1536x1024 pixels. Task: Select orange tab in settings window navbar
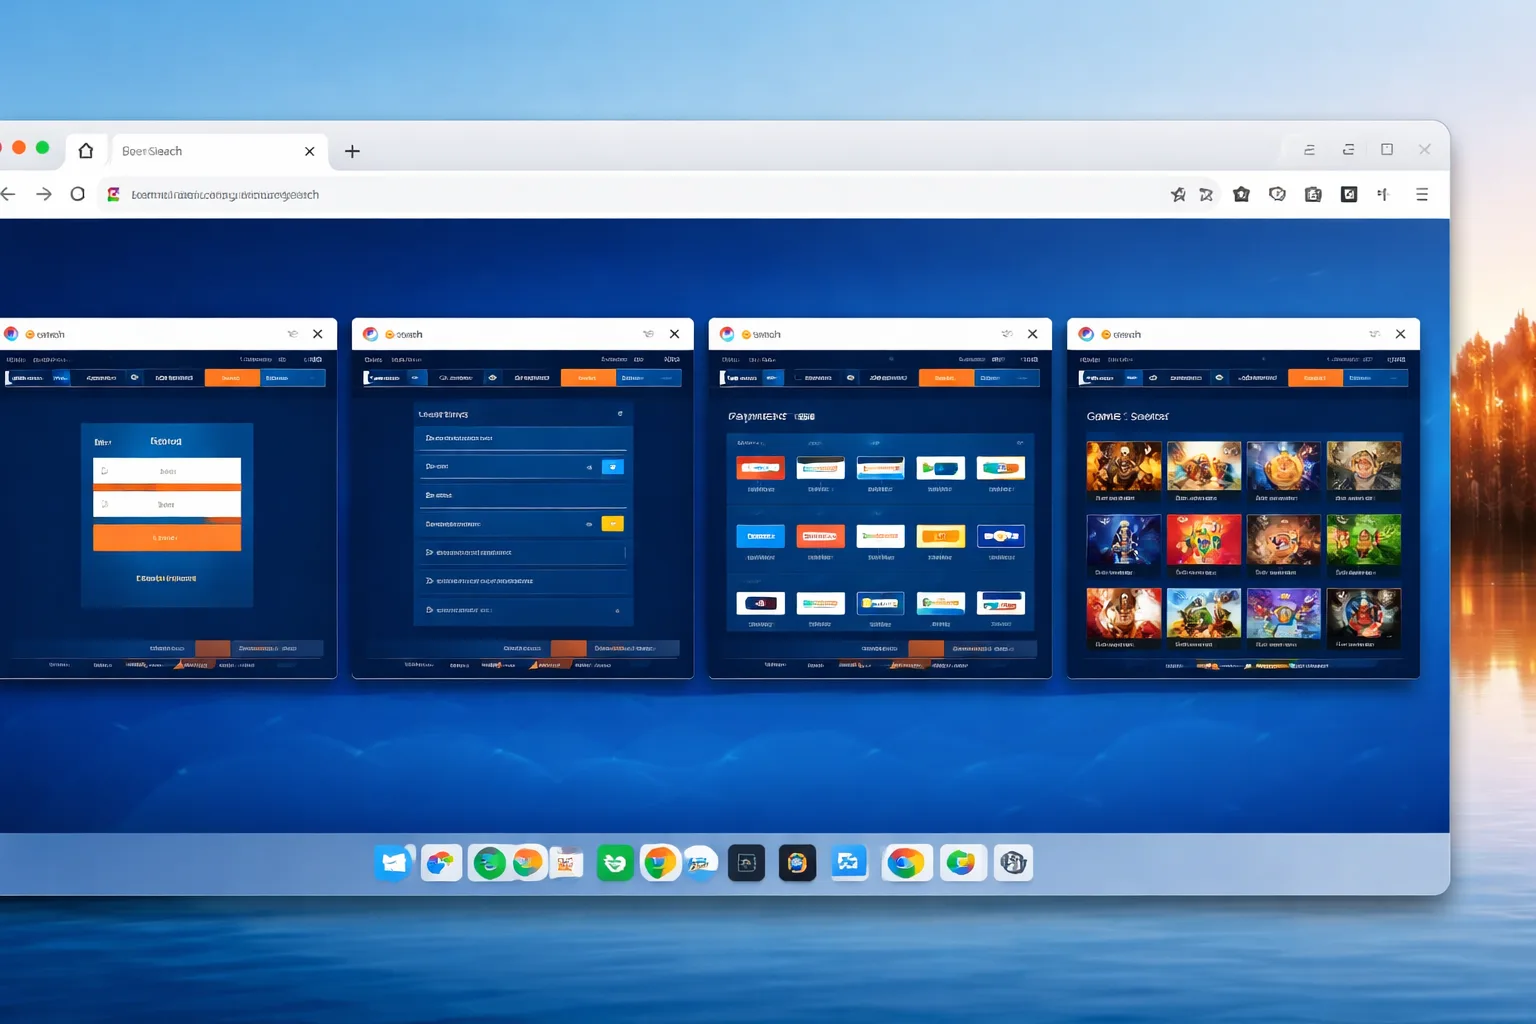588,378
